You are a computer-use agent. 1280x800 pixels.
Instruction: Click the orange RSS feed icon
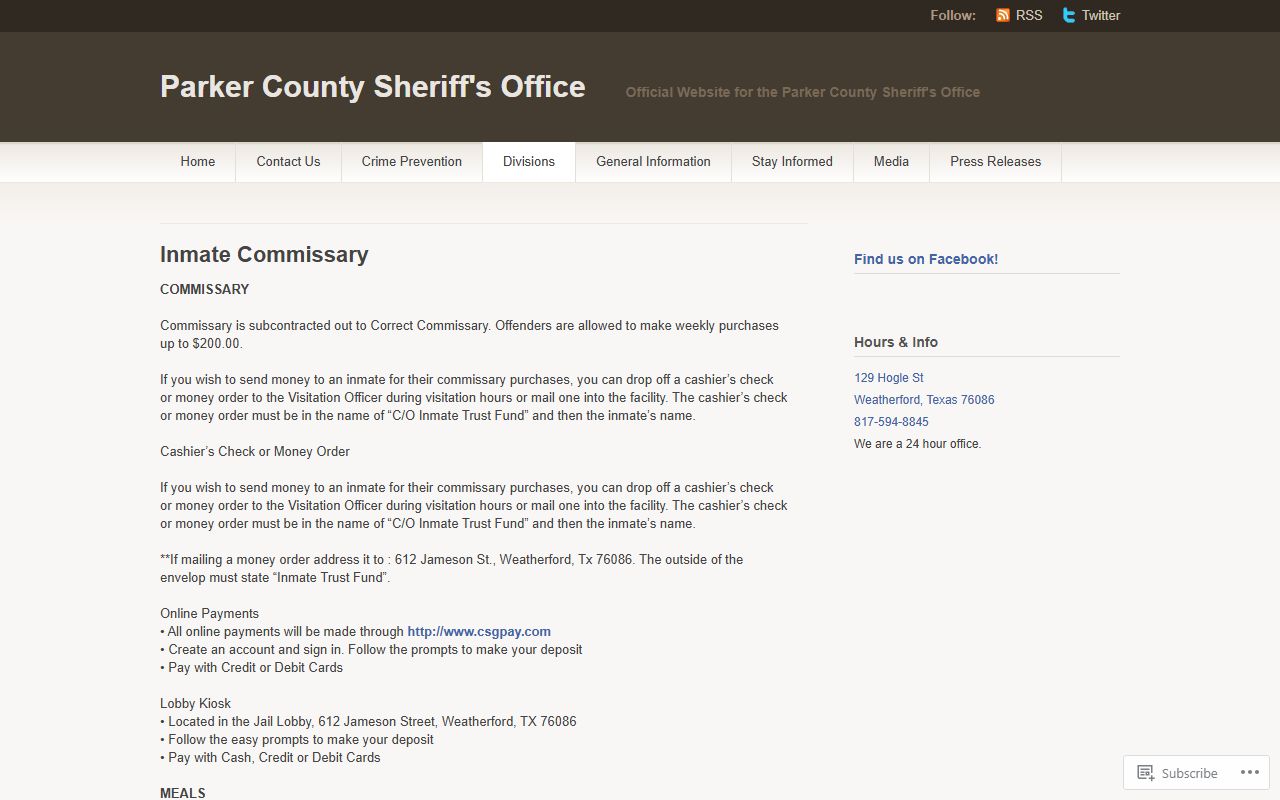pos(1003,15)
